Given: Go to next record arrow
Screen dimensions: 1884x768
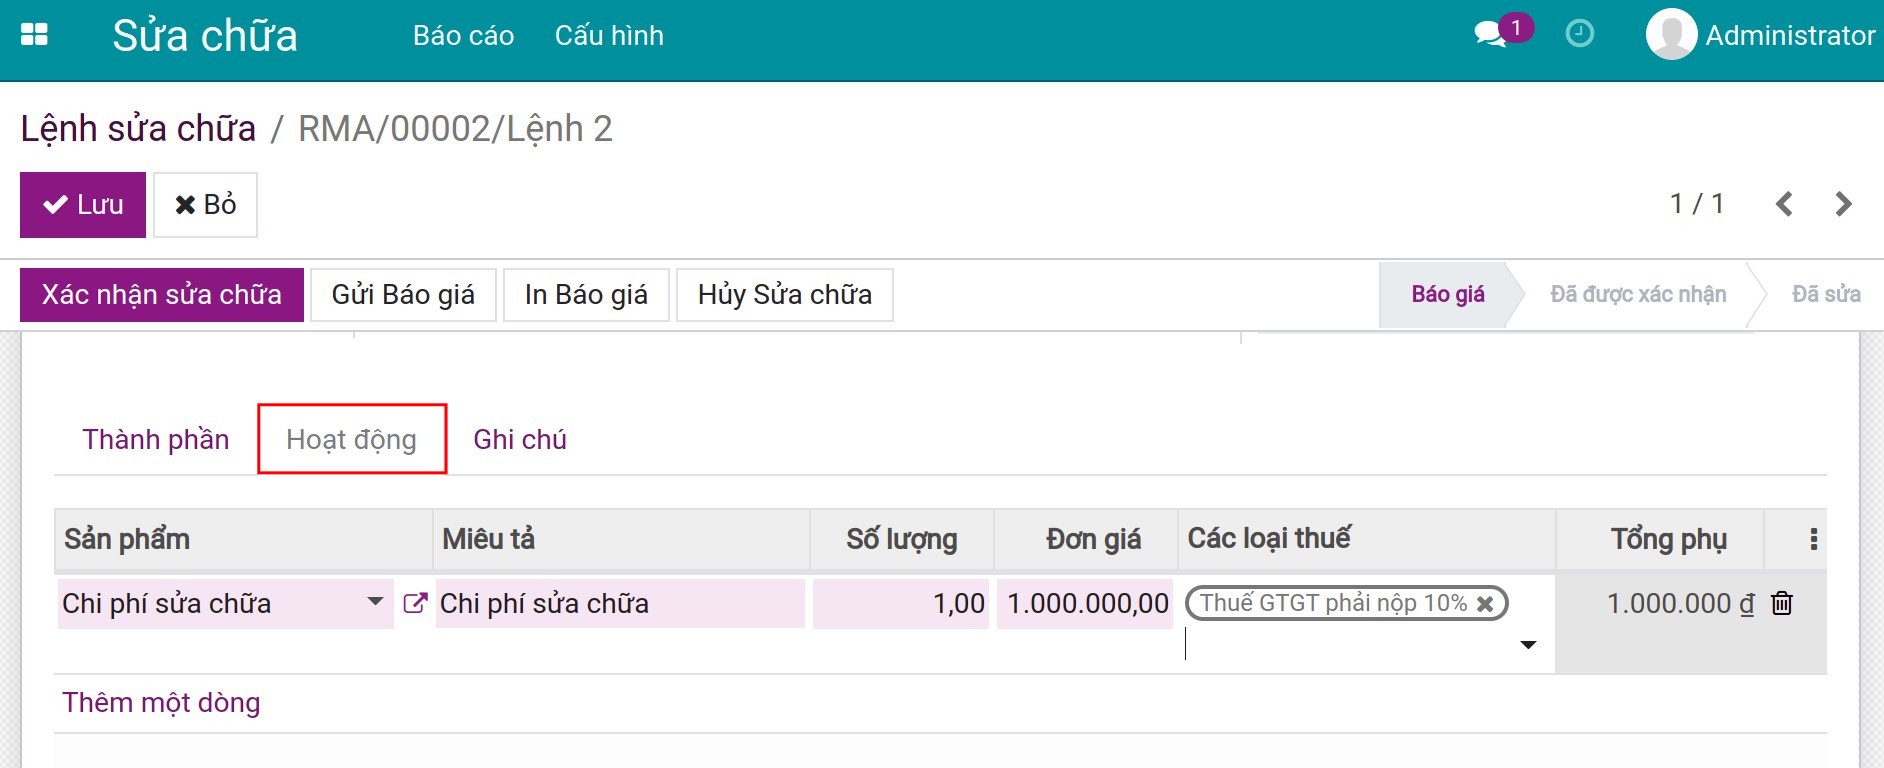Looking at the screenshot, I should coord(1843,204).
